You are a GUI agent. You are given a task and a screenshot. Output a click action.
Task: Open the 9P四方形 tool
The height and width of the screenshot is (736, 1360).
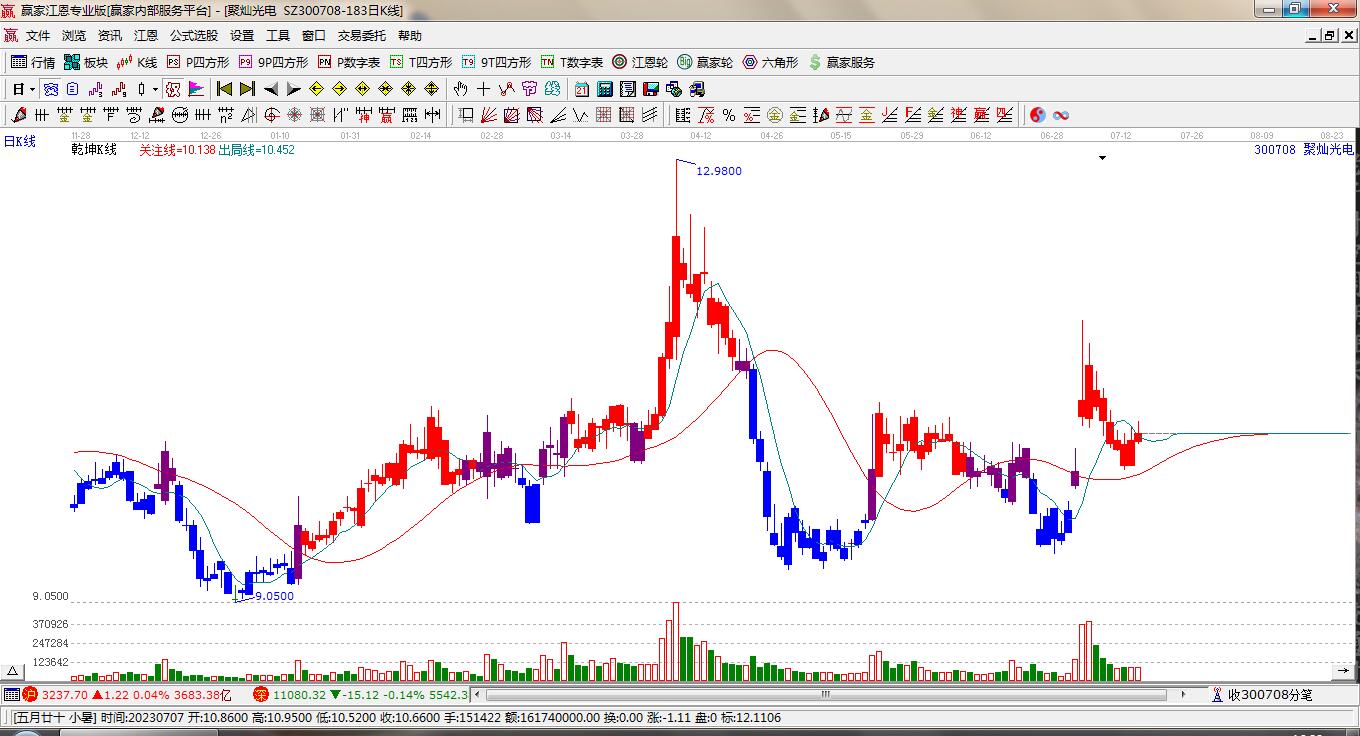(x=273, y=62)
